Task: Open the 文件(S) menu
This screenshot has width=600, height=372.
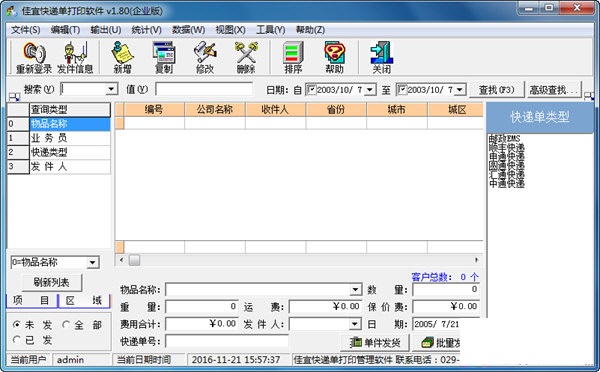Action: (x=26, y=30)
